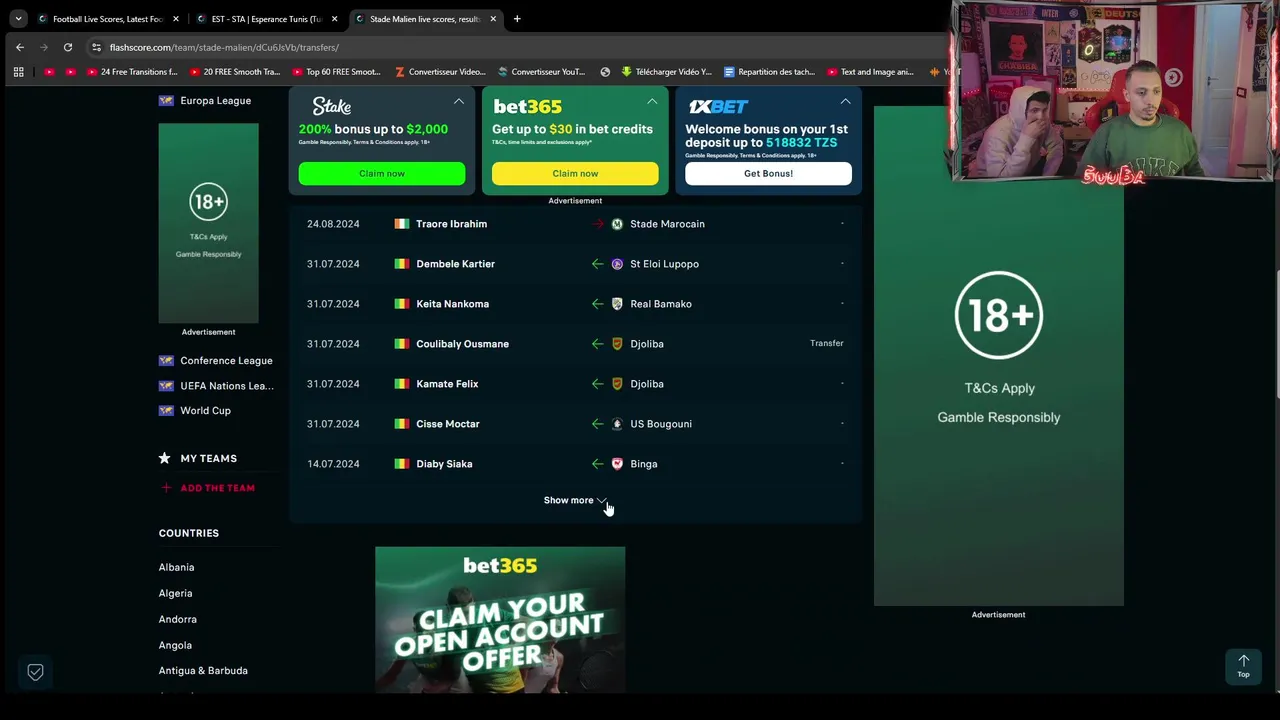Expand transfers with Show more

click(575, 500)
